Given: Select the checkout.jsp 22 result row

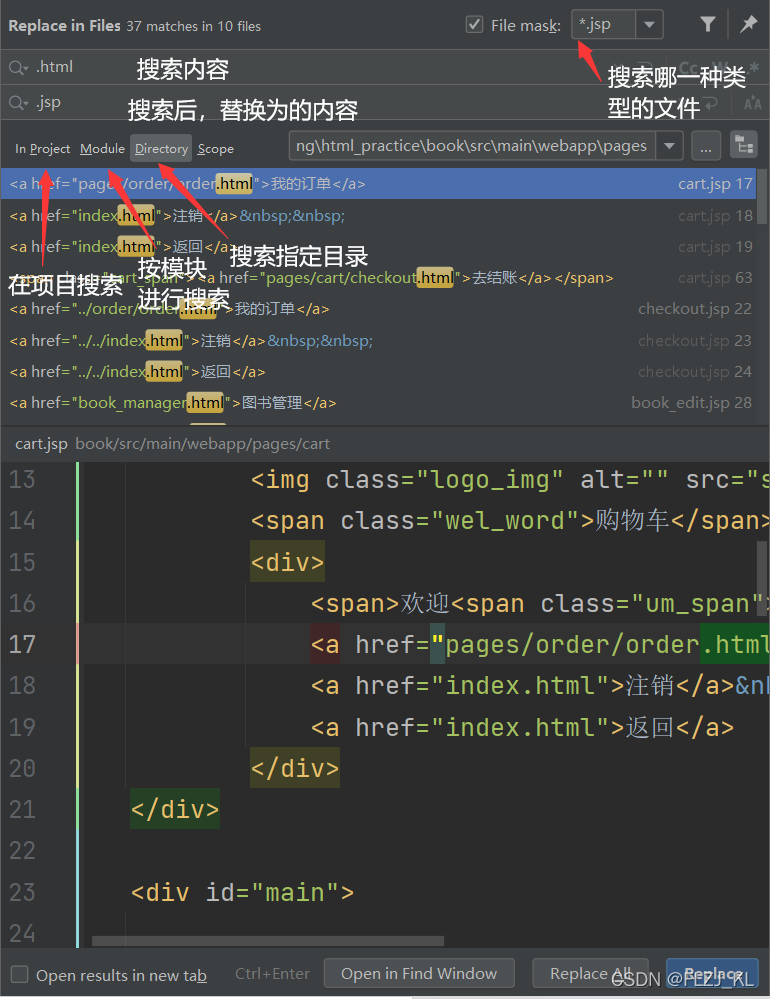Looking at the screenshot, I should [x=378, y=309].
